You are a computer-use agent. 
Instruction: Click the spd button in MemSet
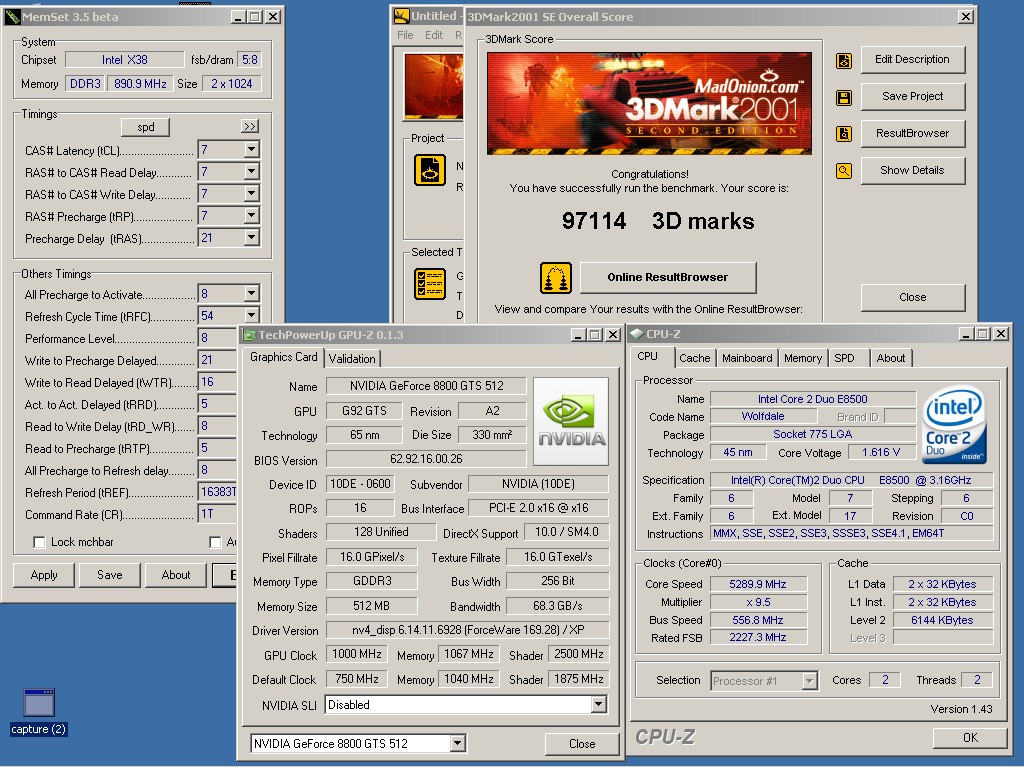tap(146, 127)
